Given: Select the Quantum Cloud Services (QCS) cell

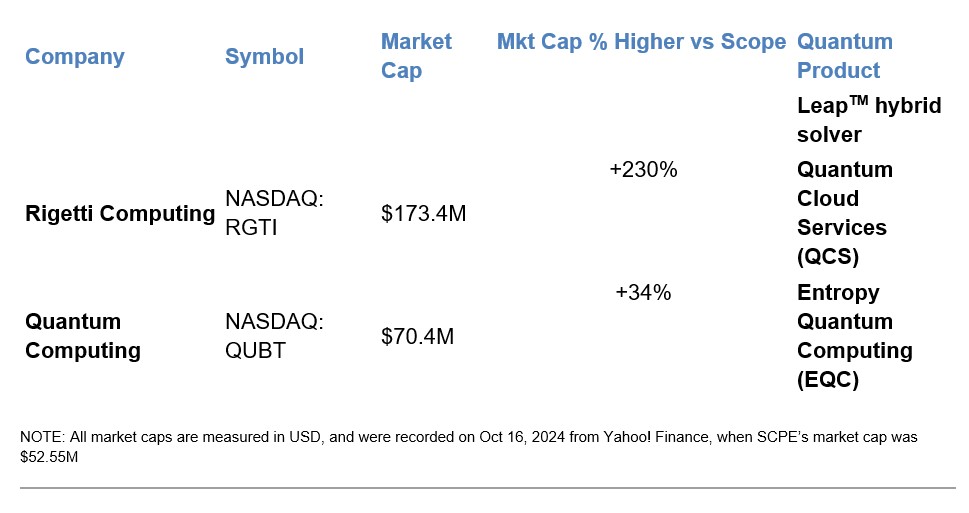Looking at the screenshot, I should [844, 213].
